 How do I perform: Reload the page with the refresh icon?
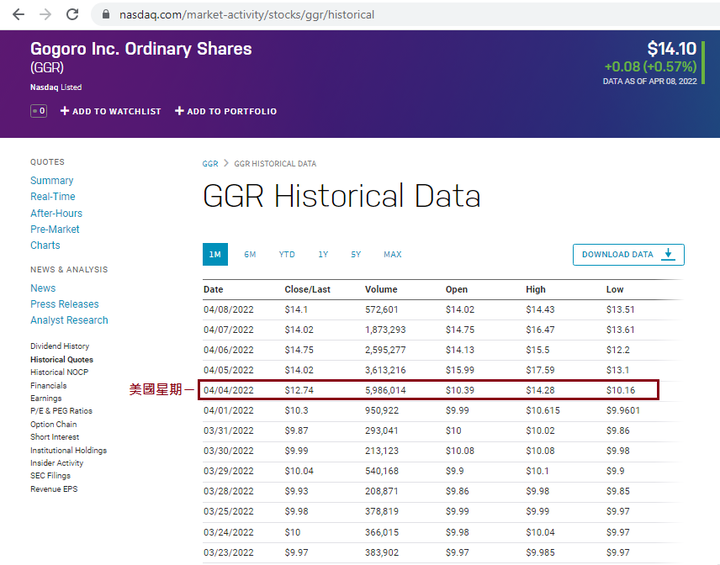point(73,15)
